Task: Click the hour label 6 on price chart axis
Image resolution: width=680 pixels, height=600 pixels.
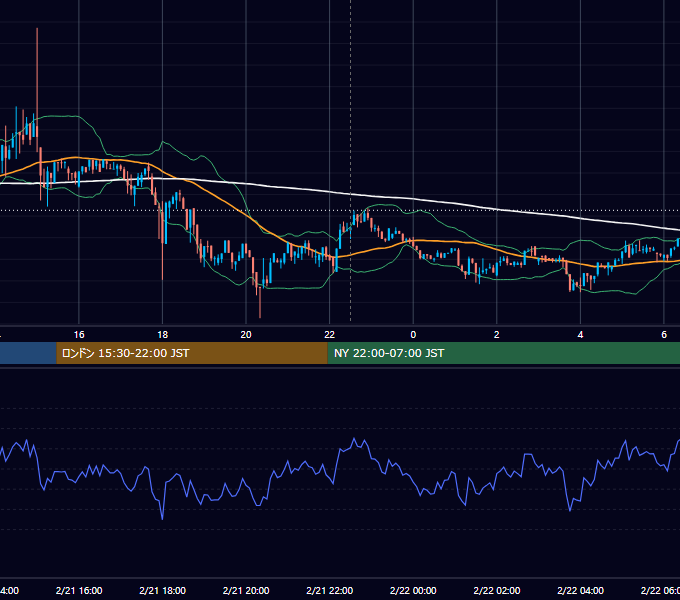Action: pyautogui.click(x=664, y=335)
